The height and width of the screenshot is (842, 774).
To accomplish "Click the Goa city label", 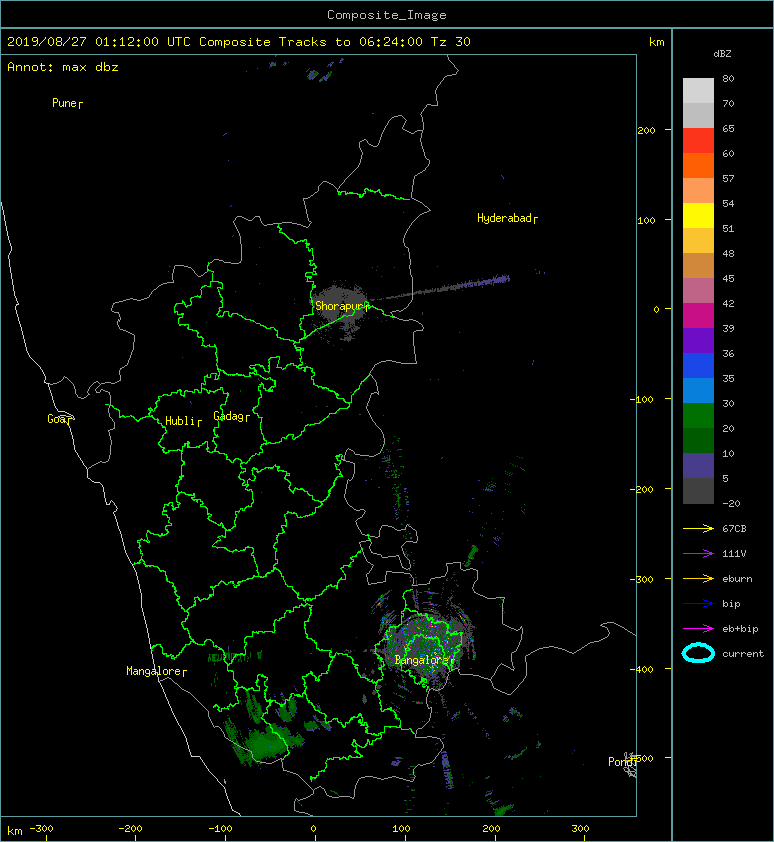I will [x=56, y=419].
